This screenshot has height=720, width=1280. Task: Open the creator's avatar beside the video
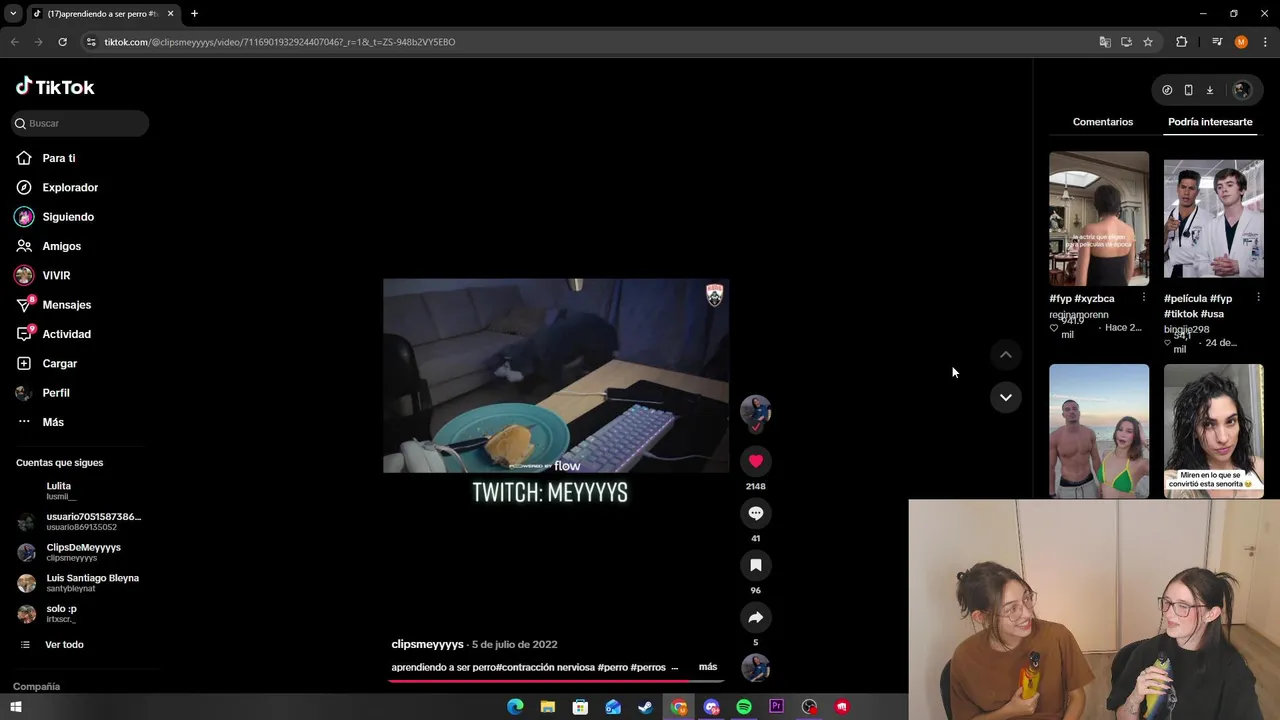pos(756,410)
